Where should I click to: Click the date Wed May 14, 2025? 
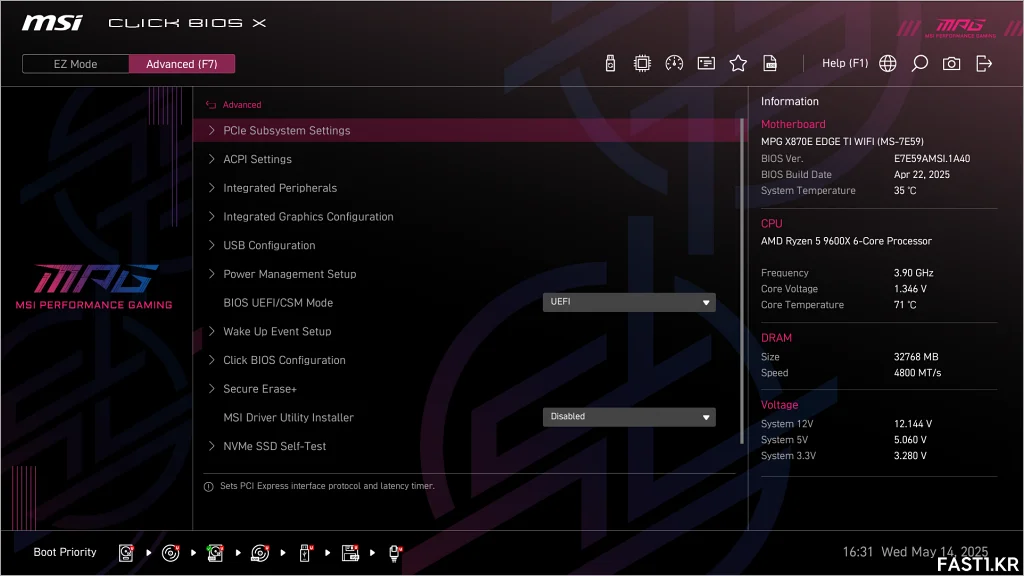tap(935, 552)
